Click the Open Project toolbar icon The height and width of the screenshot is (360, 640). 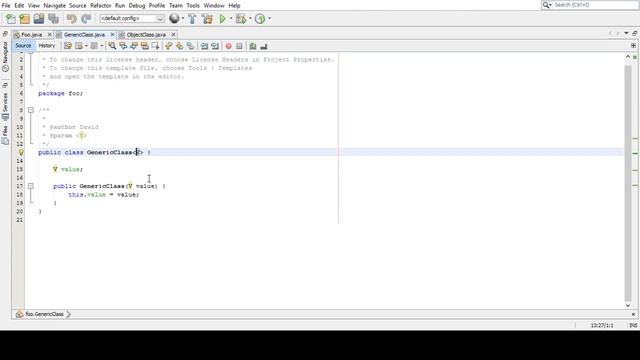[x=39, y=19]
